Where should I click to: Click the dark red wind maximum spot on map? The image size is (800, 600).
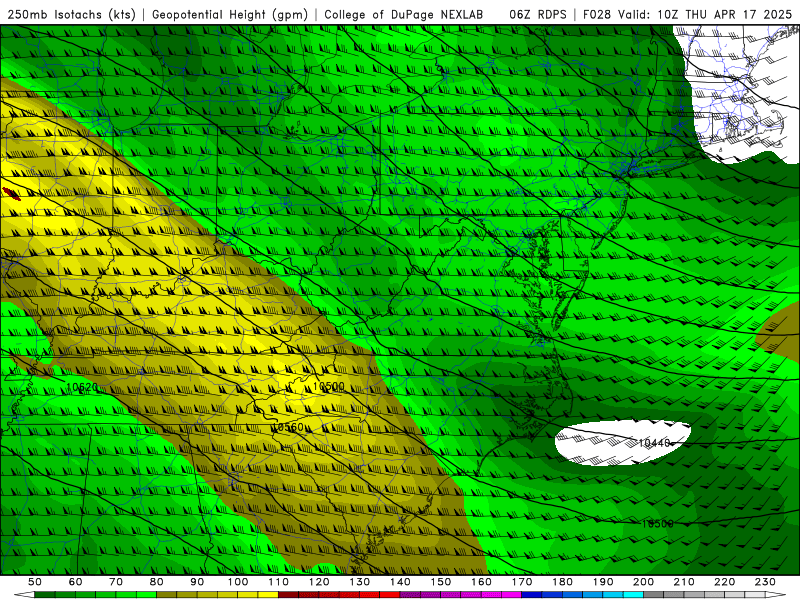[11, 193]
